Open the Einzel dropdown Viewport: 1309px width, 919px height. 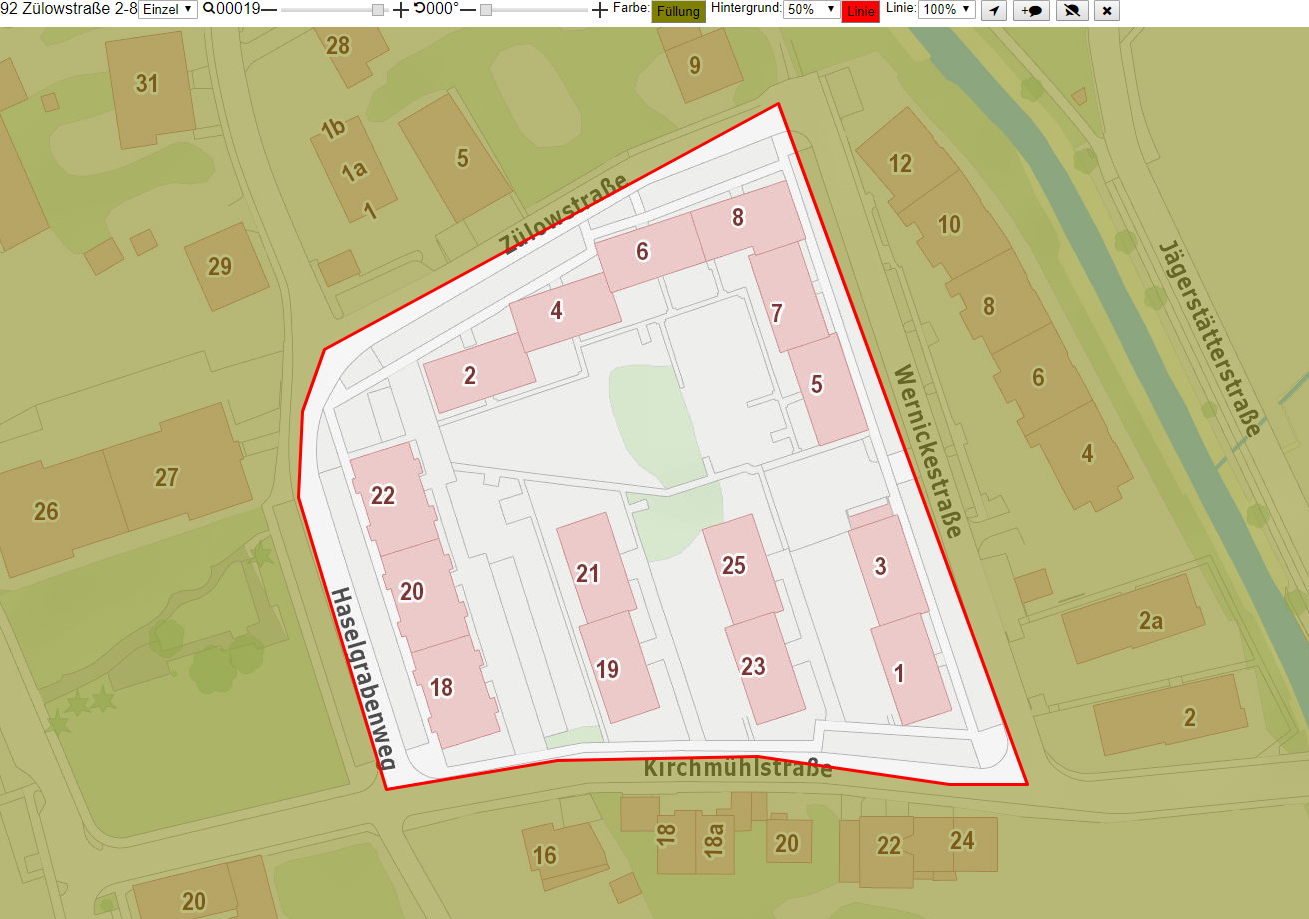click(167, 9)
